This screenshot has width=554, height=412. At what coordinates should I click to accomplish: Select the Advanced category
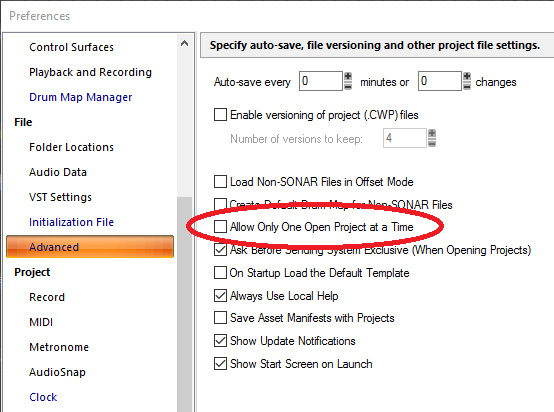pos(90,247)
